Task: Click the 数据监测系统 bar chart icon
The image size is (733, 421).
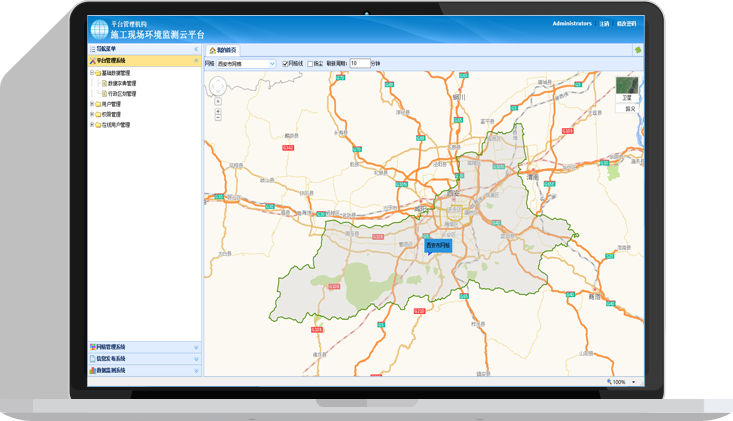Action: point(93,371)
